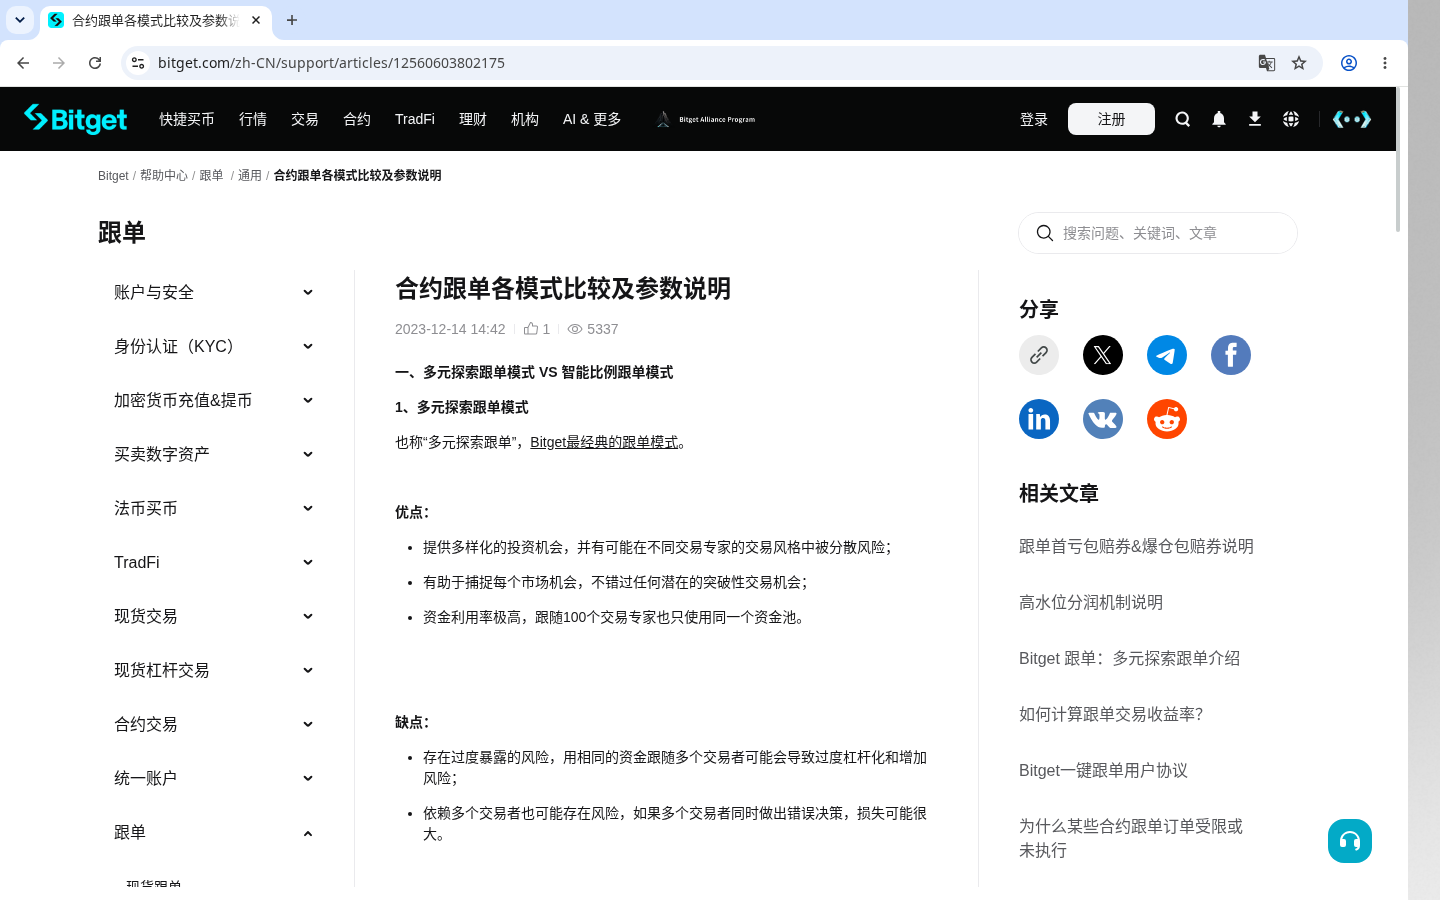The image size is (1440, 900).
Task: Open TradFi header nav menu
Action: 415,119
